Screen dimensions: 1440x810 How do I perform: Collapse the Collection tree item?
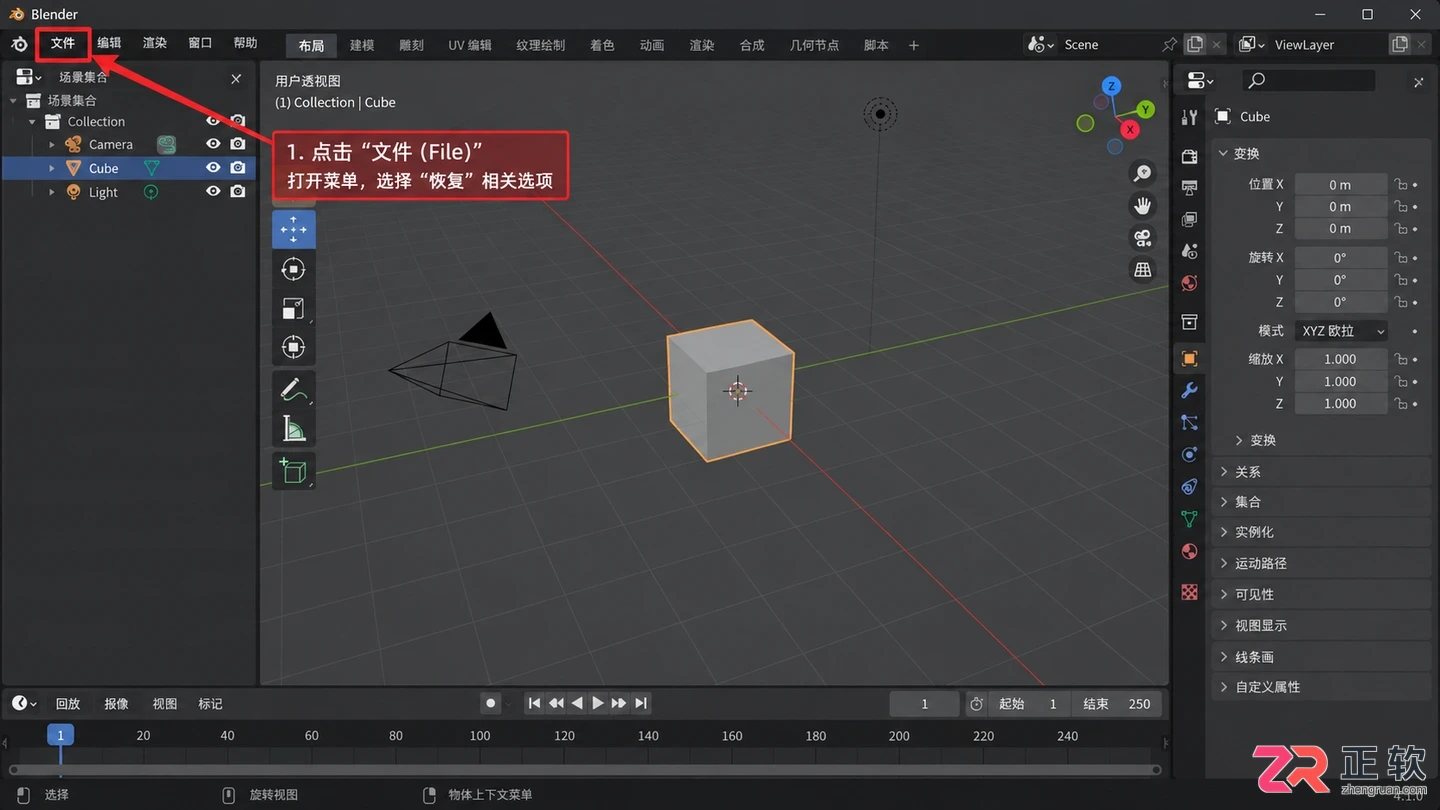[x=32, y=122]
